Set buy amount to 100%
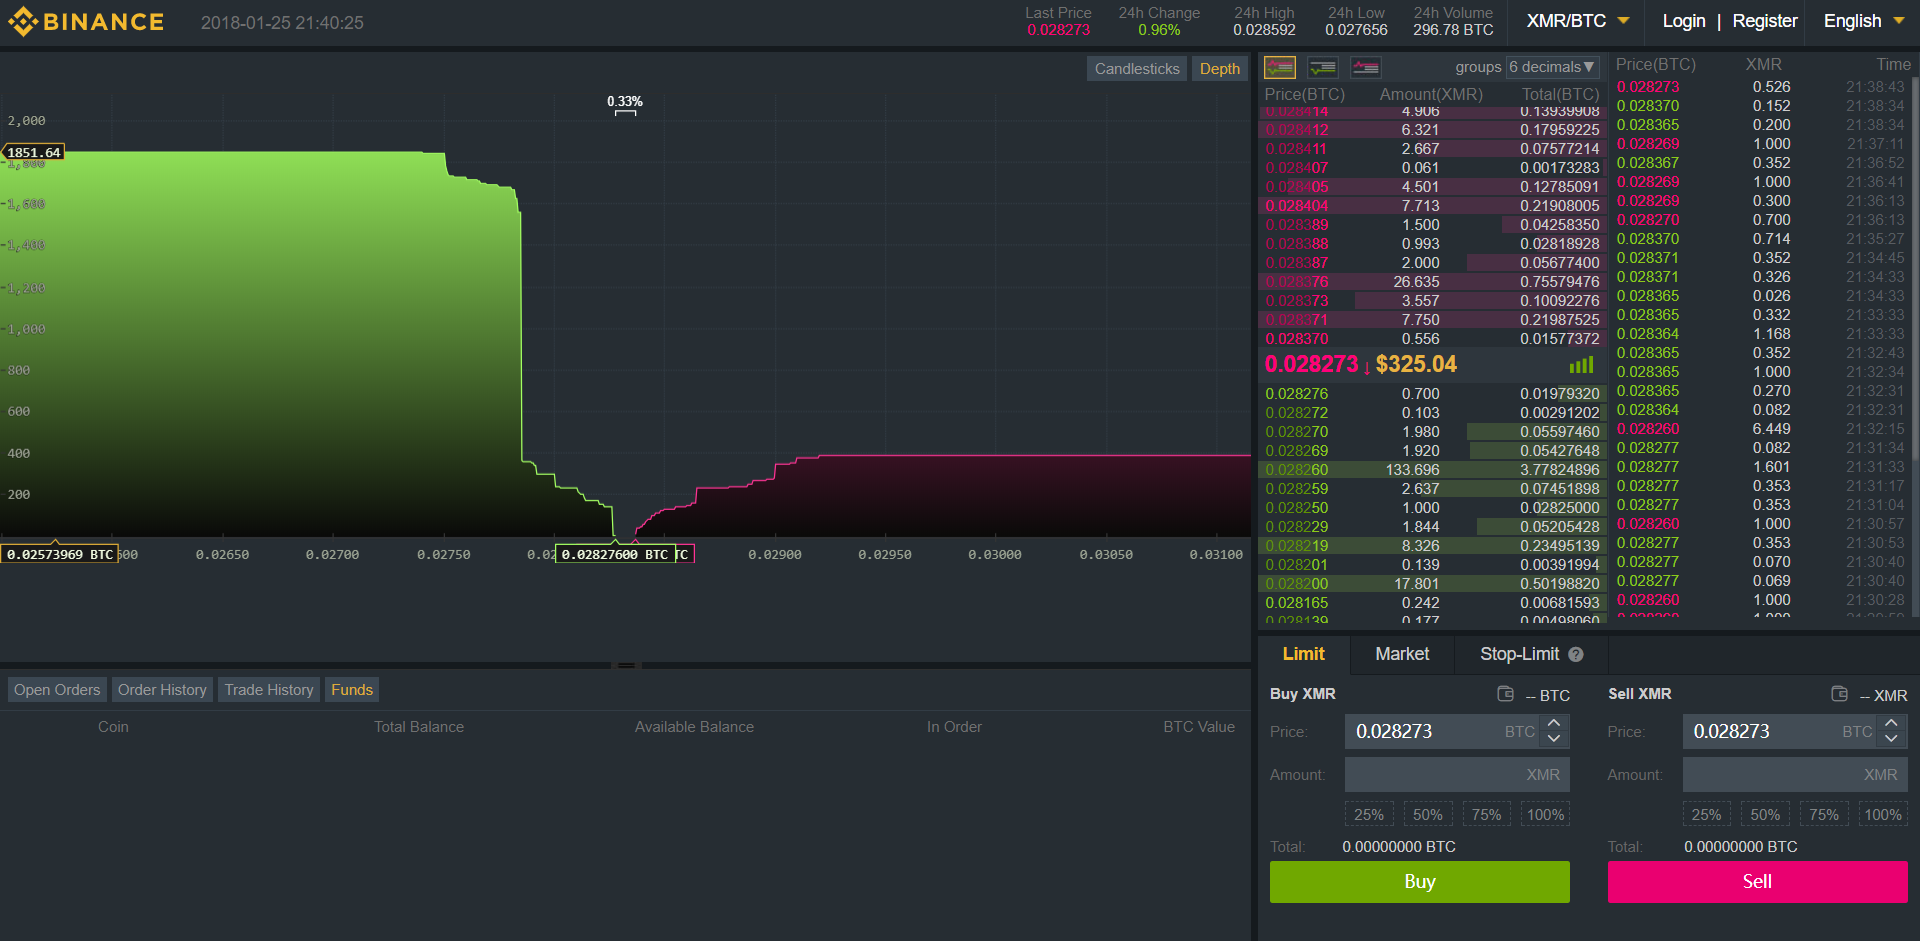This screenshot has width=1920, height=941. (1546, 815)
